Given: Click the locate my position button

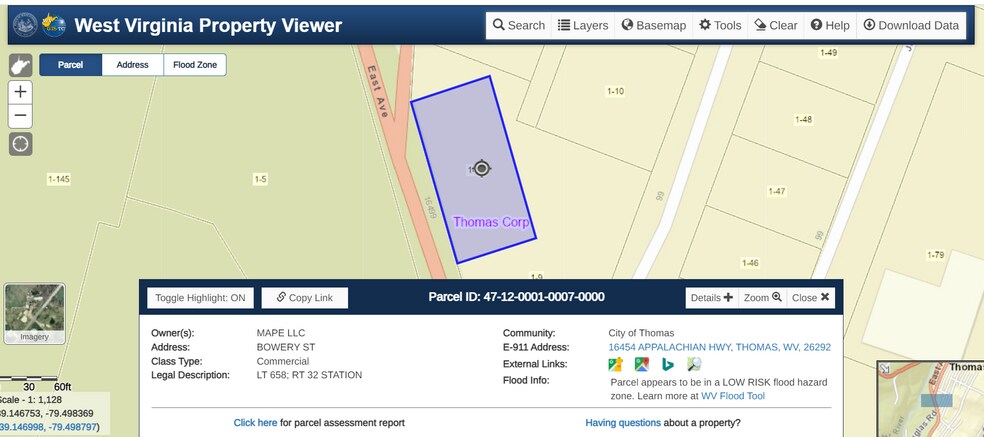Looking at the screenshot, I should pyautogui.click(x=20, y=144).
